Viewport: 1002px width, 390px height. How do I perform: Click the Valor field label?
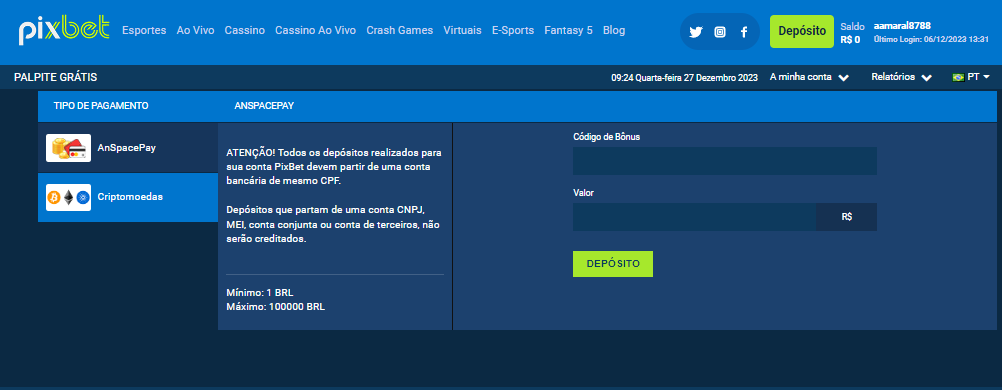pos(583,192)
